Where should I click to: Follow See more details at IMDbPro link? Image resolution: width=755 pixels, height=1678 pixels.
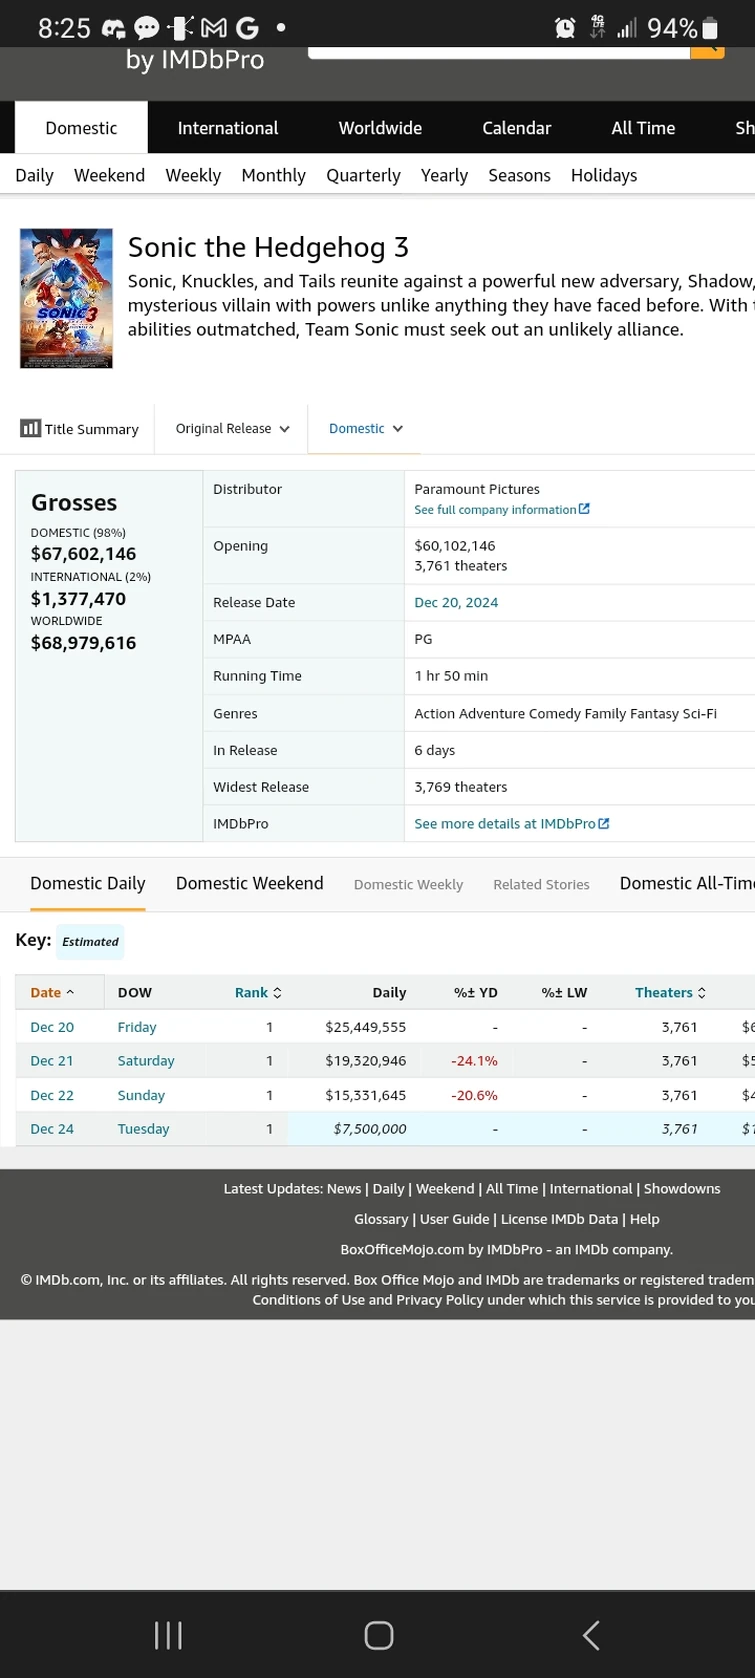click(x=511, y=824)
